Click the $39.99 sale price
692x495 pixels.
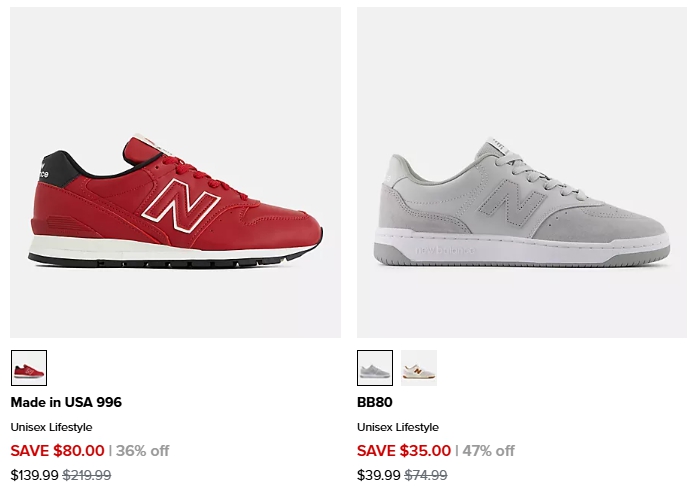(x=379, y=475)
